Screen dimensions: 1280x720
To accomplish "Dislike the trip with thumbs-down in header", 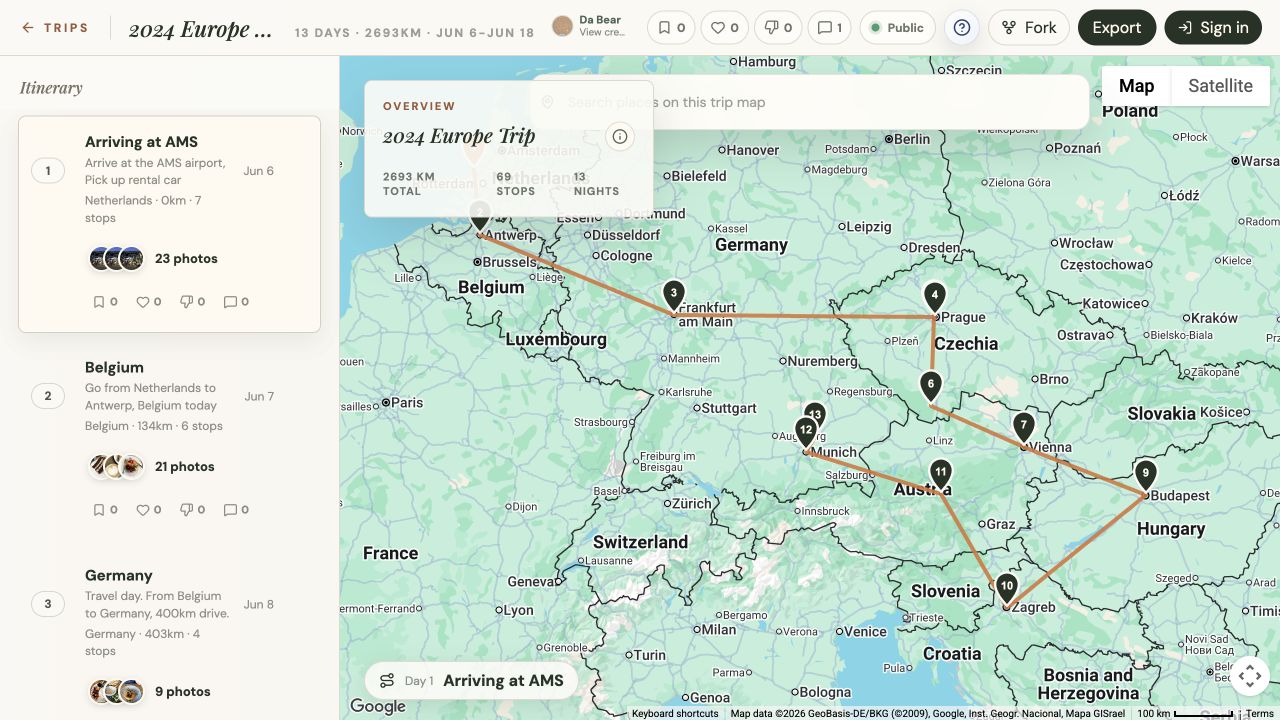I will coord(777,28).
